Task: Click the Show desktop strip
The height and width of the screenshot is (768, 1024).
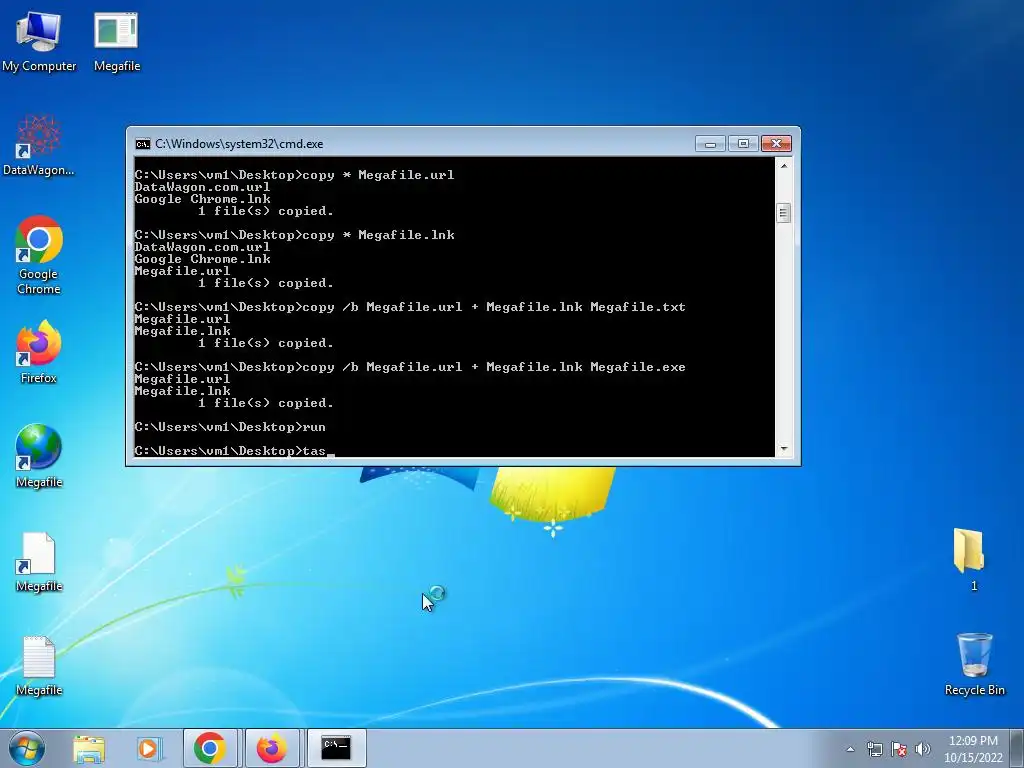Action: [x=1017, y=748]
